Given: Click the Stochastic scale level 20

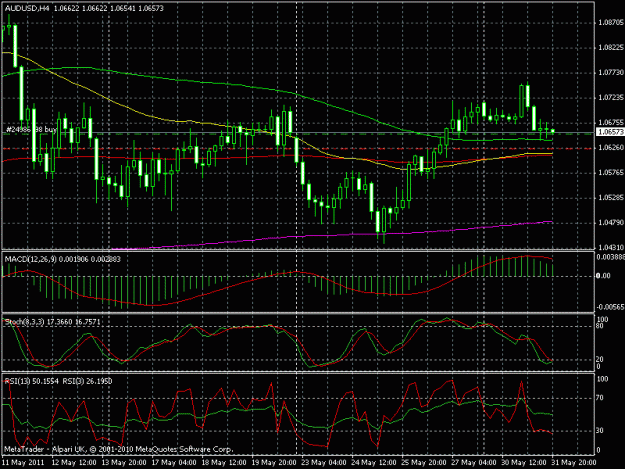Looking at the screenshot, I should [601, 359].
